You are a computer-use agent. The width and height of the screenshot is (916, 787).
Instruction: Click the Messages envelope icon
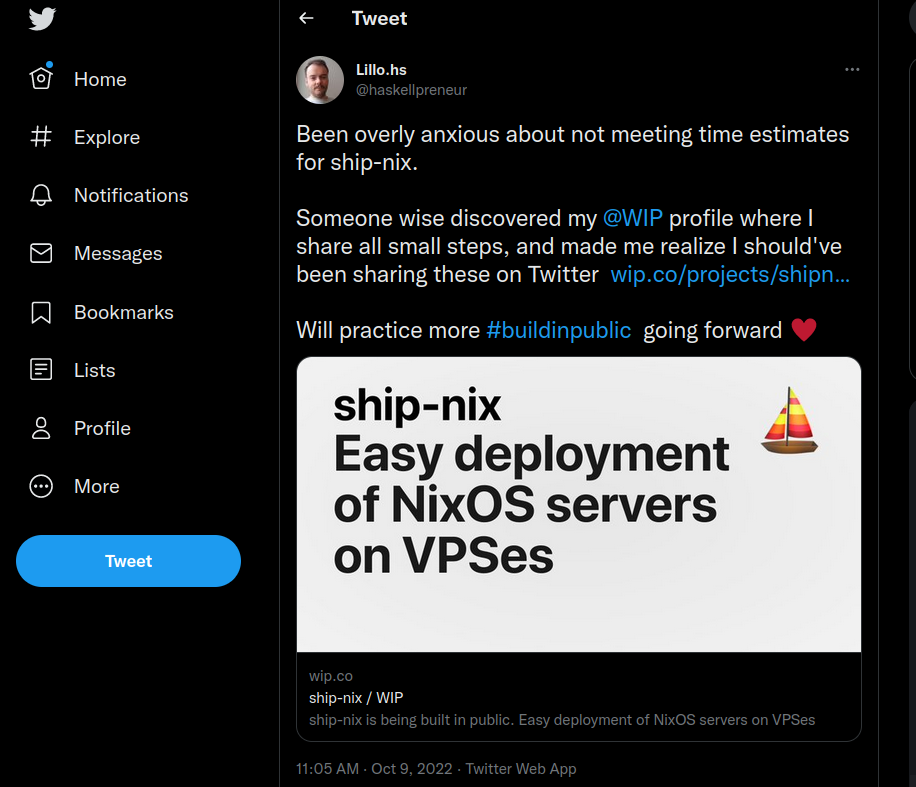pyautogui.click(x=41, y=254)
